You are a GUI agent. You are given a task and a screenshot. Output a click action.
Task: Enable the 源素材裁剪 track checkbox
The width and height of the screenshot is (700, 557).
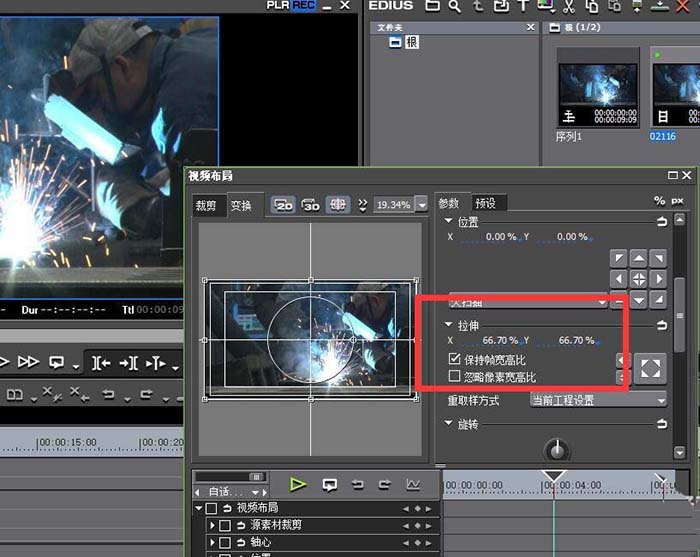tap(225, 525)
